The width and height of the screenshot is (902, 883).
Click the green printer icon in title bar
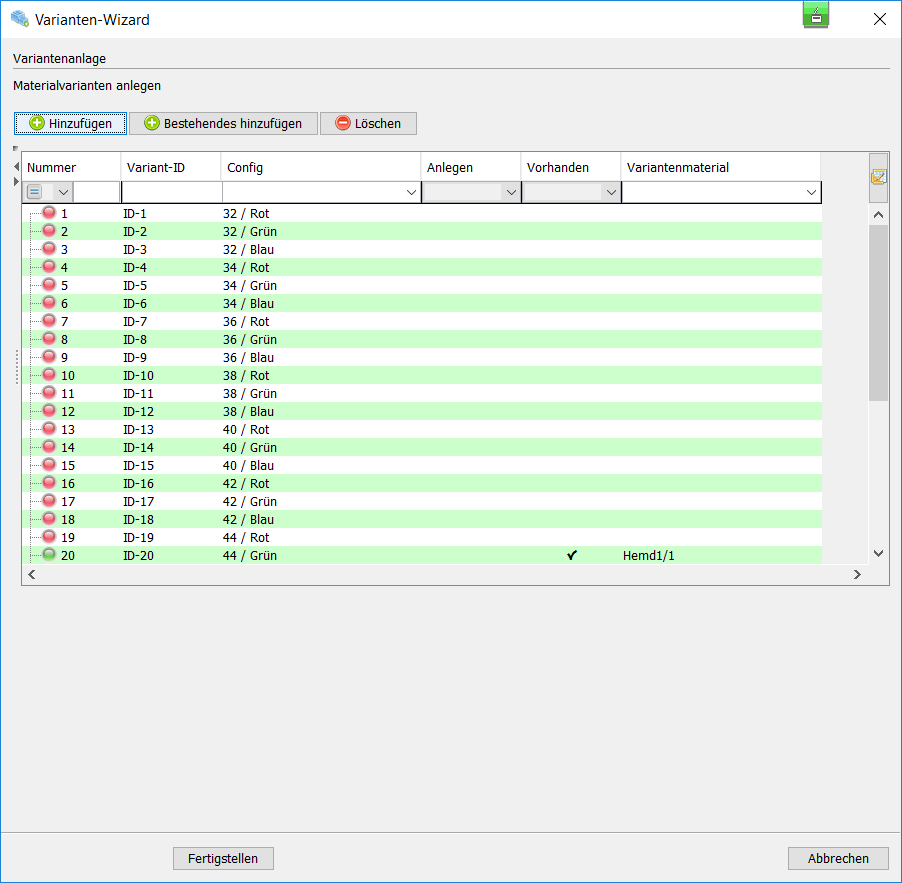(816, 15)
